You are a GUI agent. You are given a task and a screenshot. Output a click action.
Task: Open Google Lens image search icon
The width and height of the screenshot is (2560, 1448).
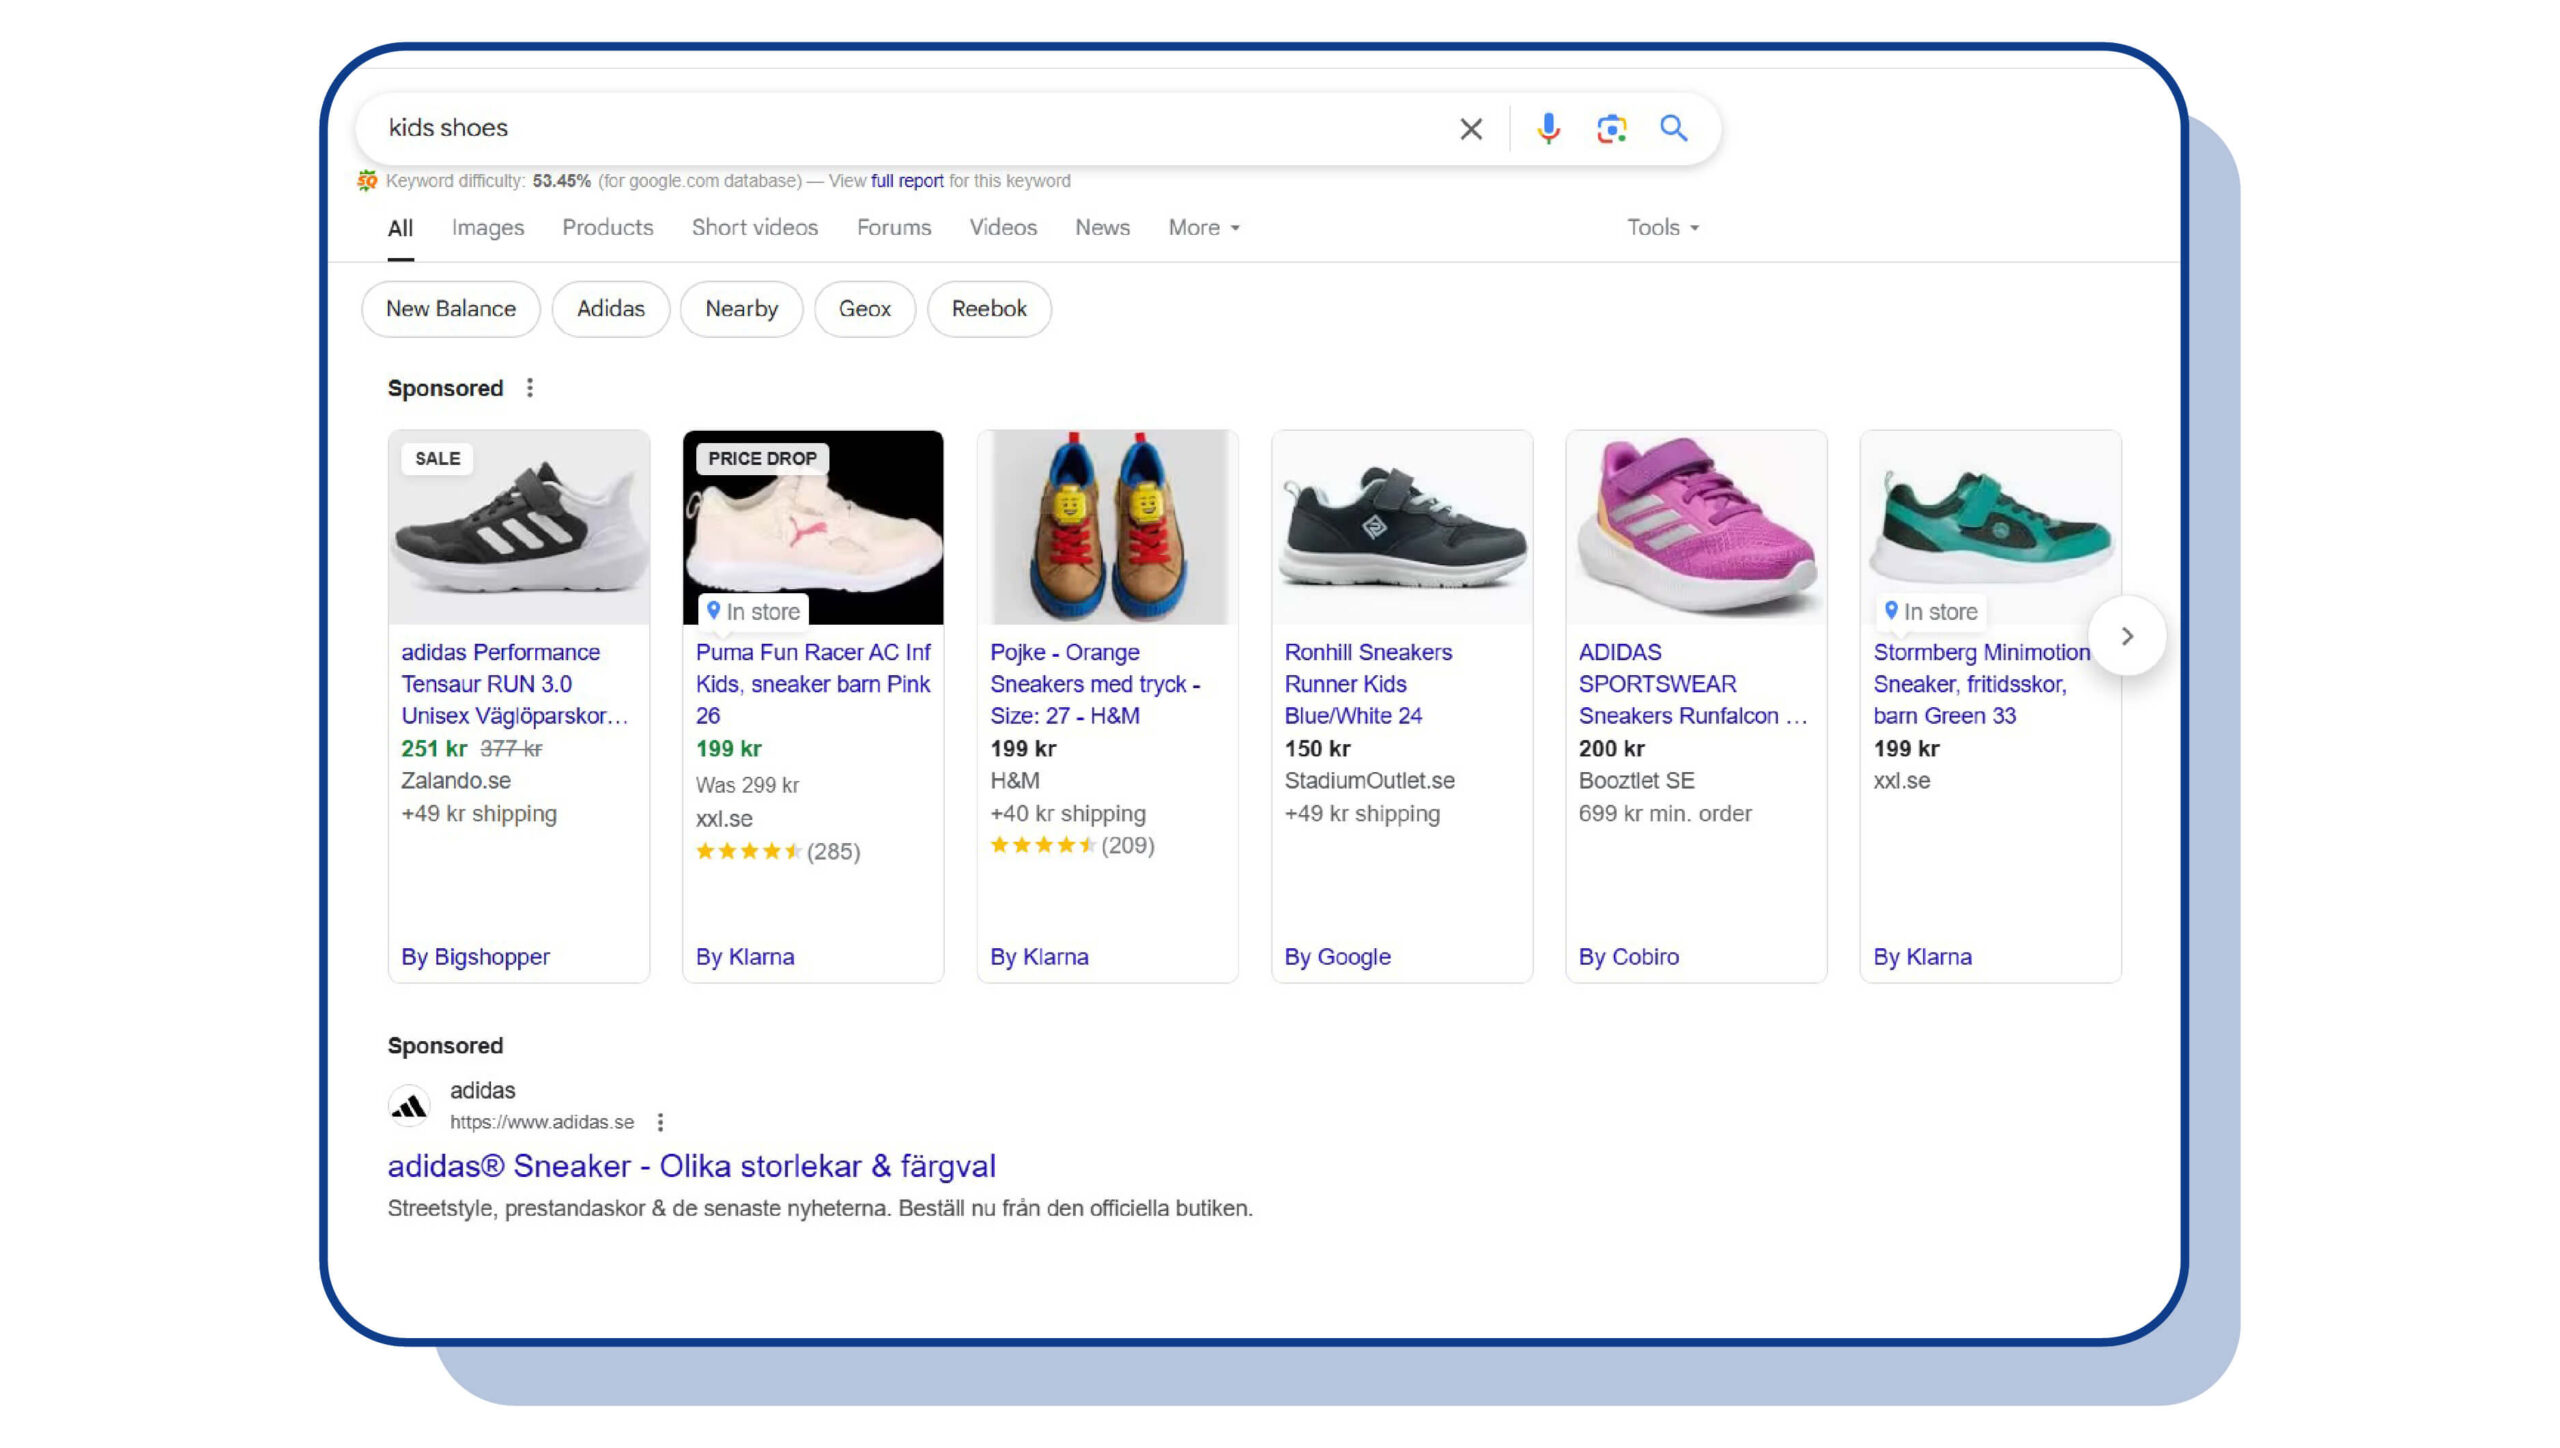click(1611, 128)
